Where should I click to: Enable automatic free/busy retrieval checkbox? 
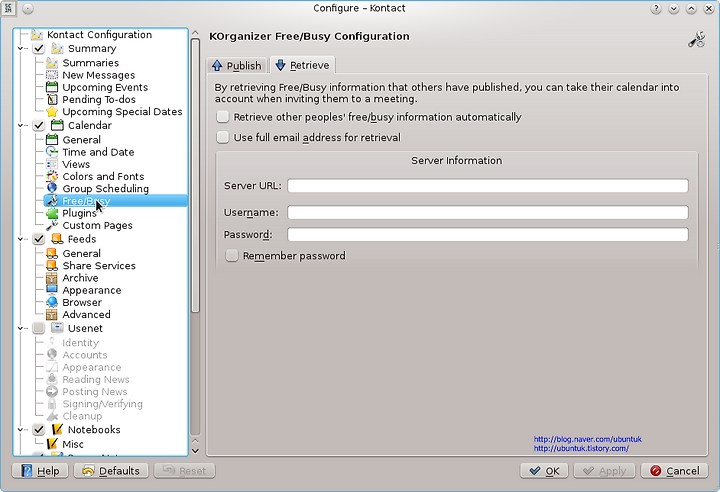[x=223, y=117]
